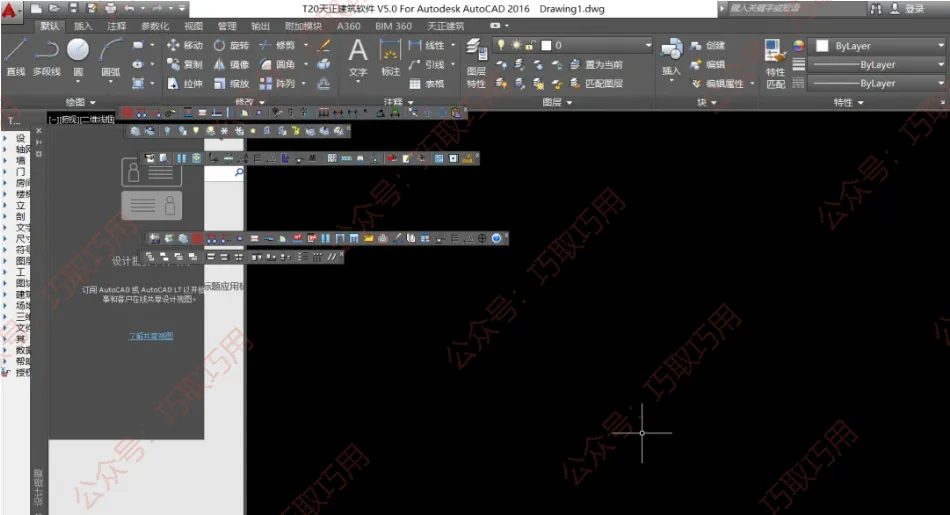Viewport: 950px width, 515px height.
Task: Switch to the 附加模块 ribbon tab
Action: pyautogui.click(x=304, y=25)
